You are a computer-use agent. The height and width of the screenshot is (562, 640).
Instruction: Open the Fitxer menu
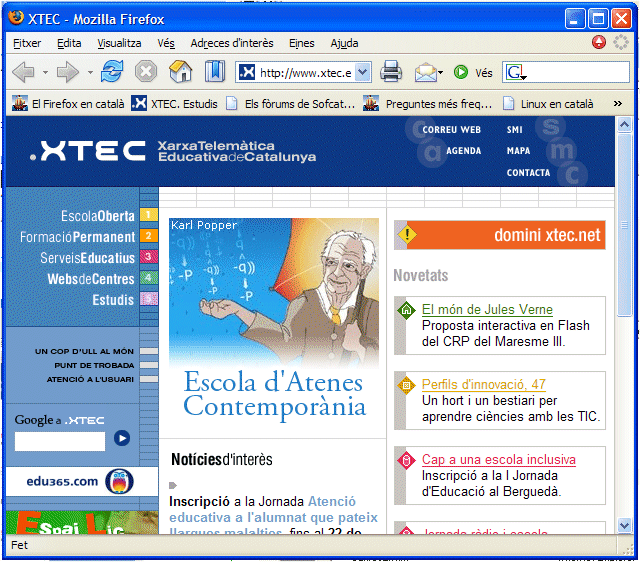[x=27, y=43]
